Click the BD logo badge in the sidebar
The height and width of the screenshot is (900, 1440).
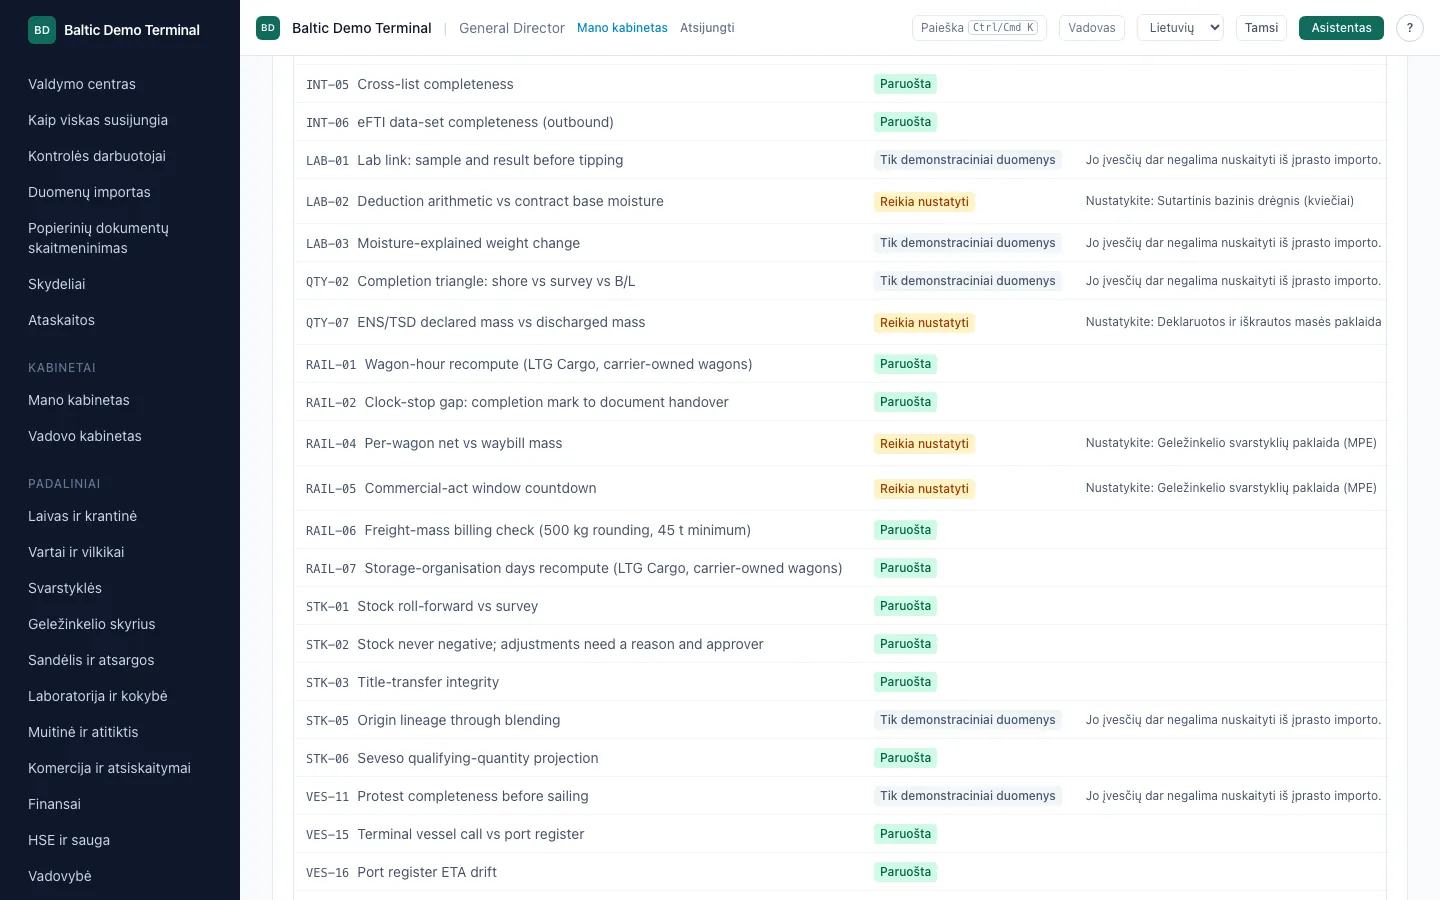[x=42, y=30]
